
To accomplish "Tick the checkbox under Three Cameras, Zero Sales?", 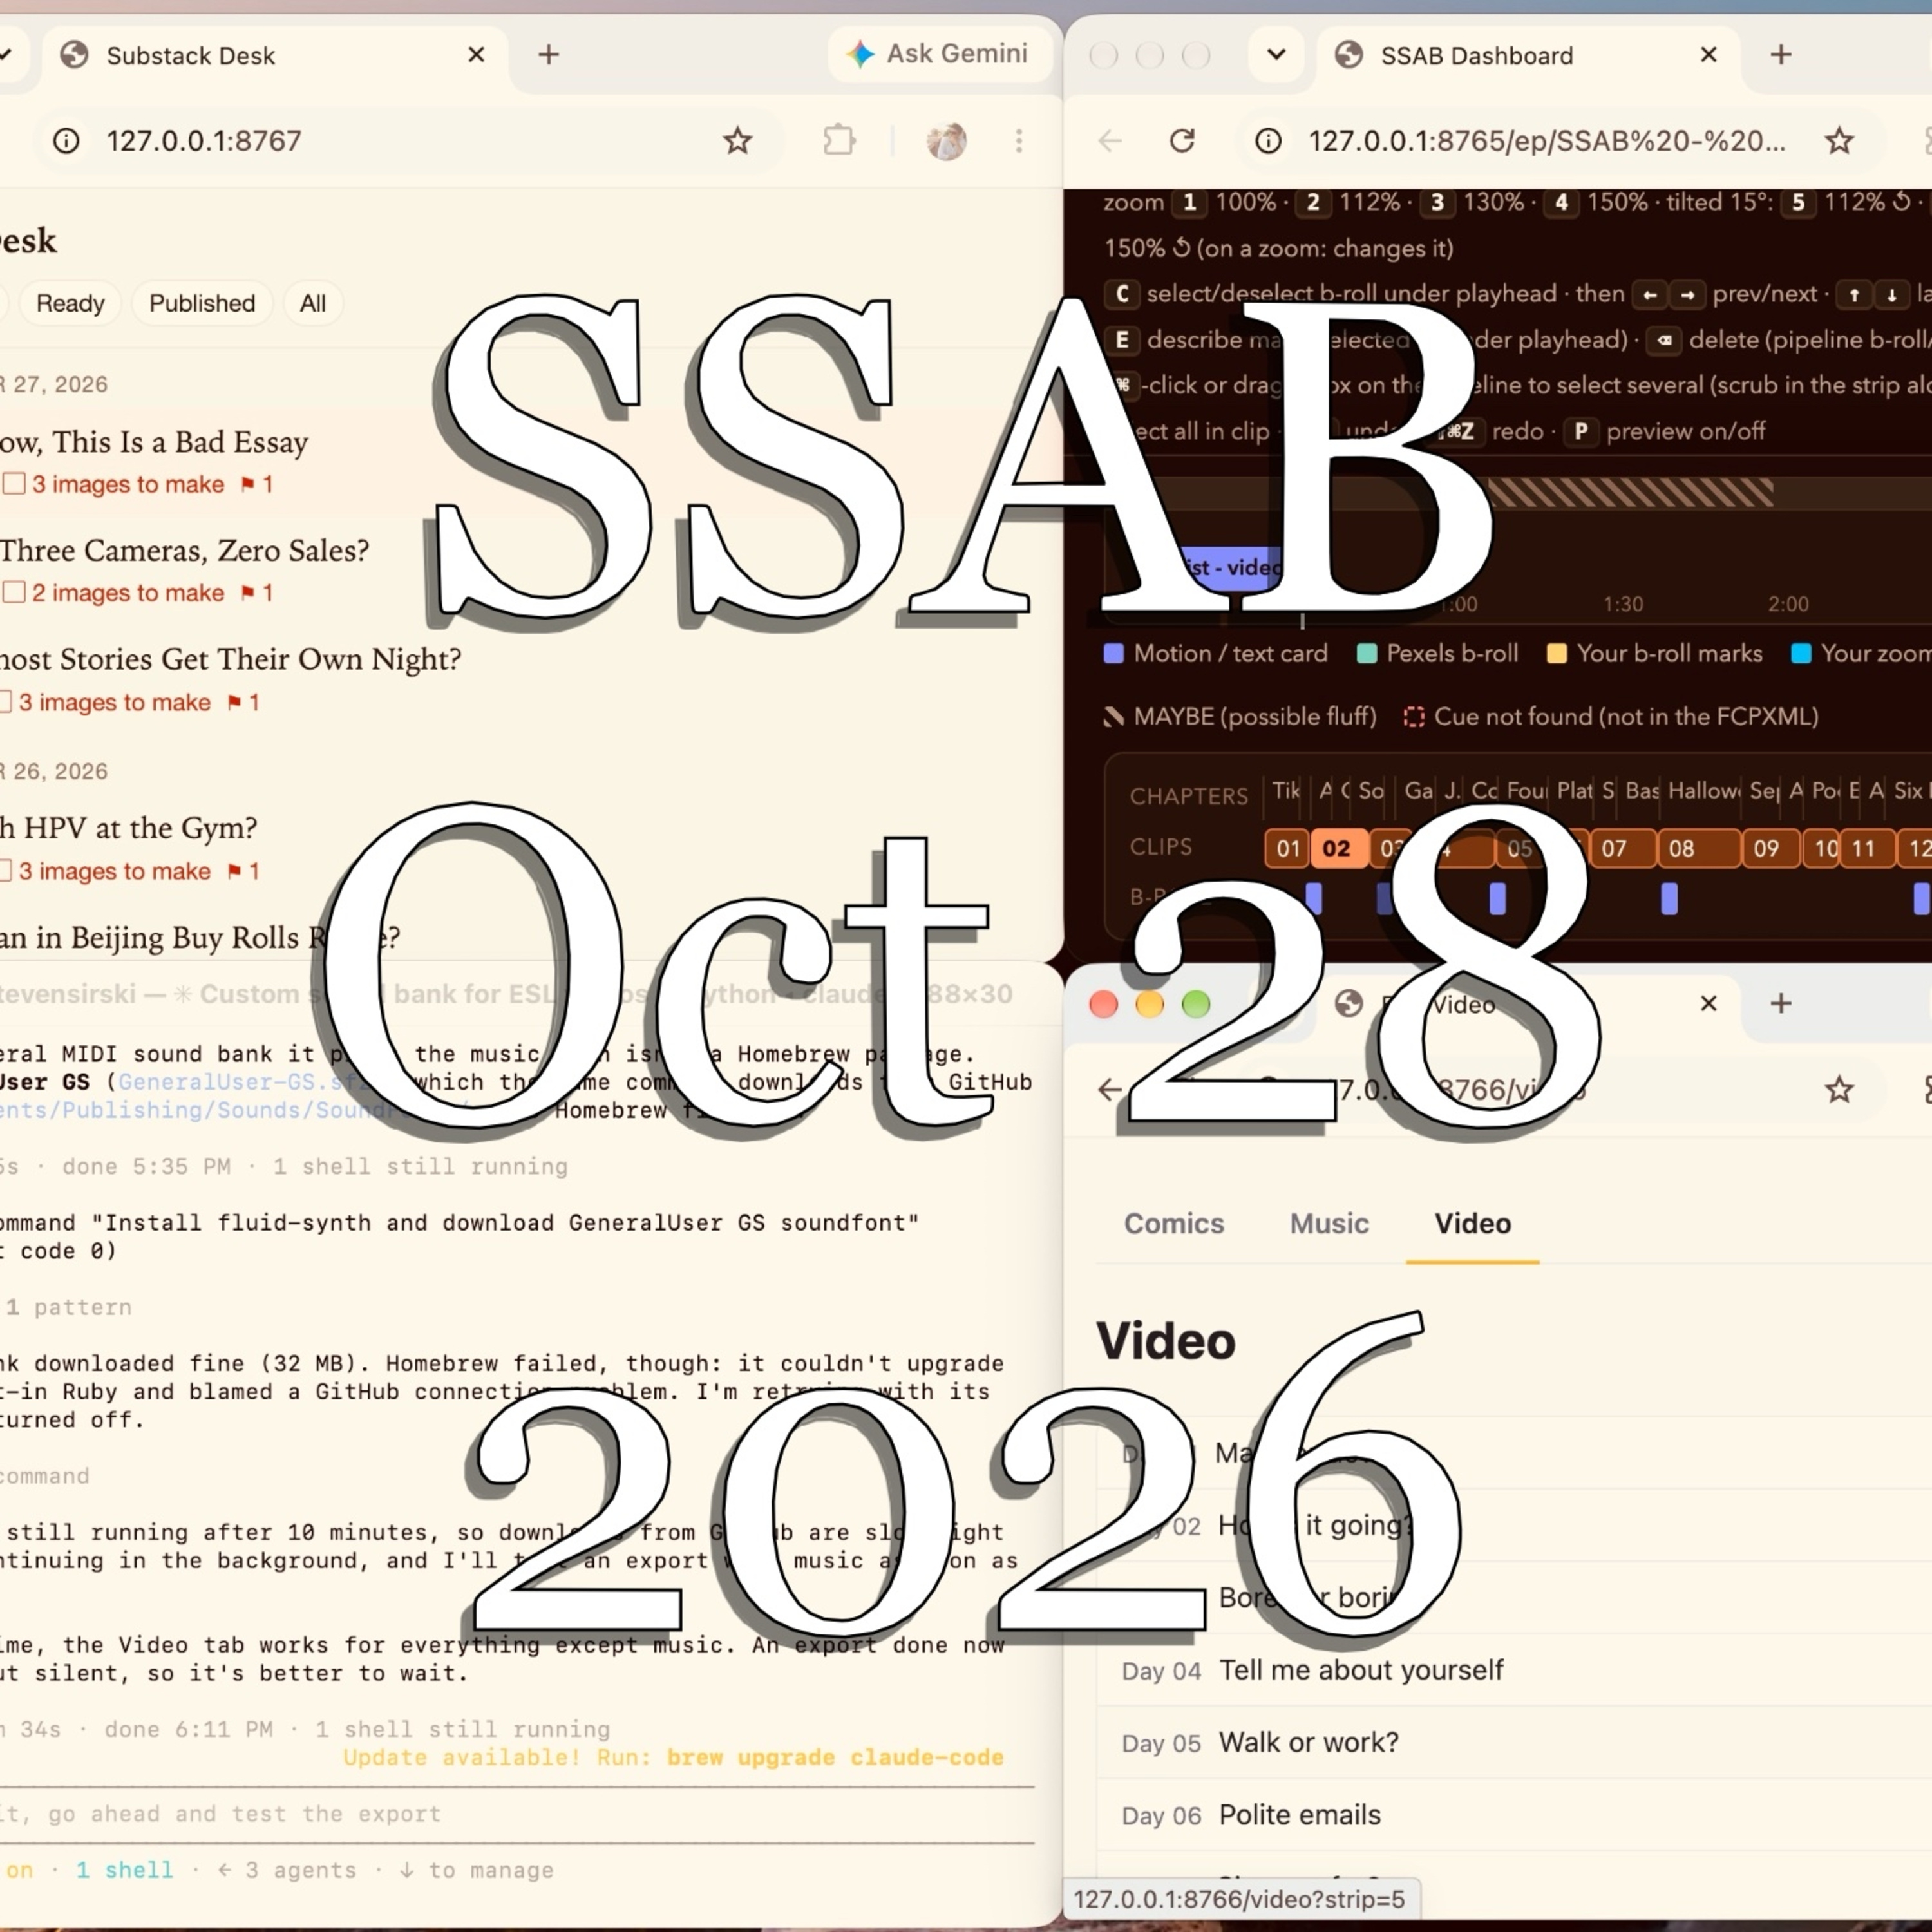I will [x=14, y=593].
